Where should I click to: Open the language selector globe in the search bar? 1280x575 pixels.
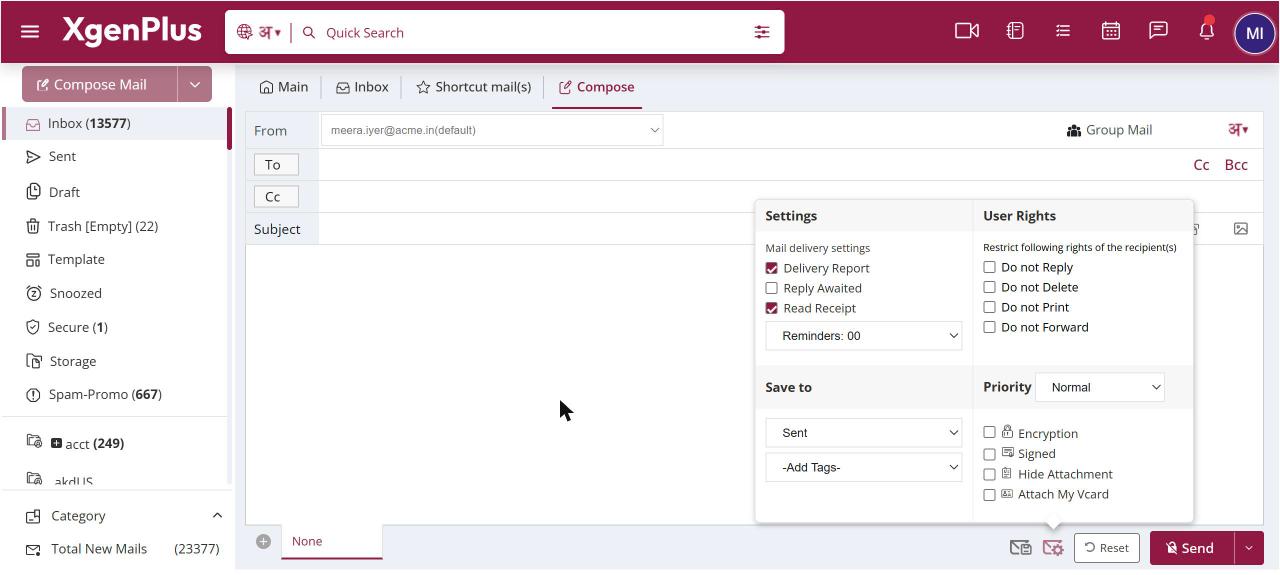point(244,32)
